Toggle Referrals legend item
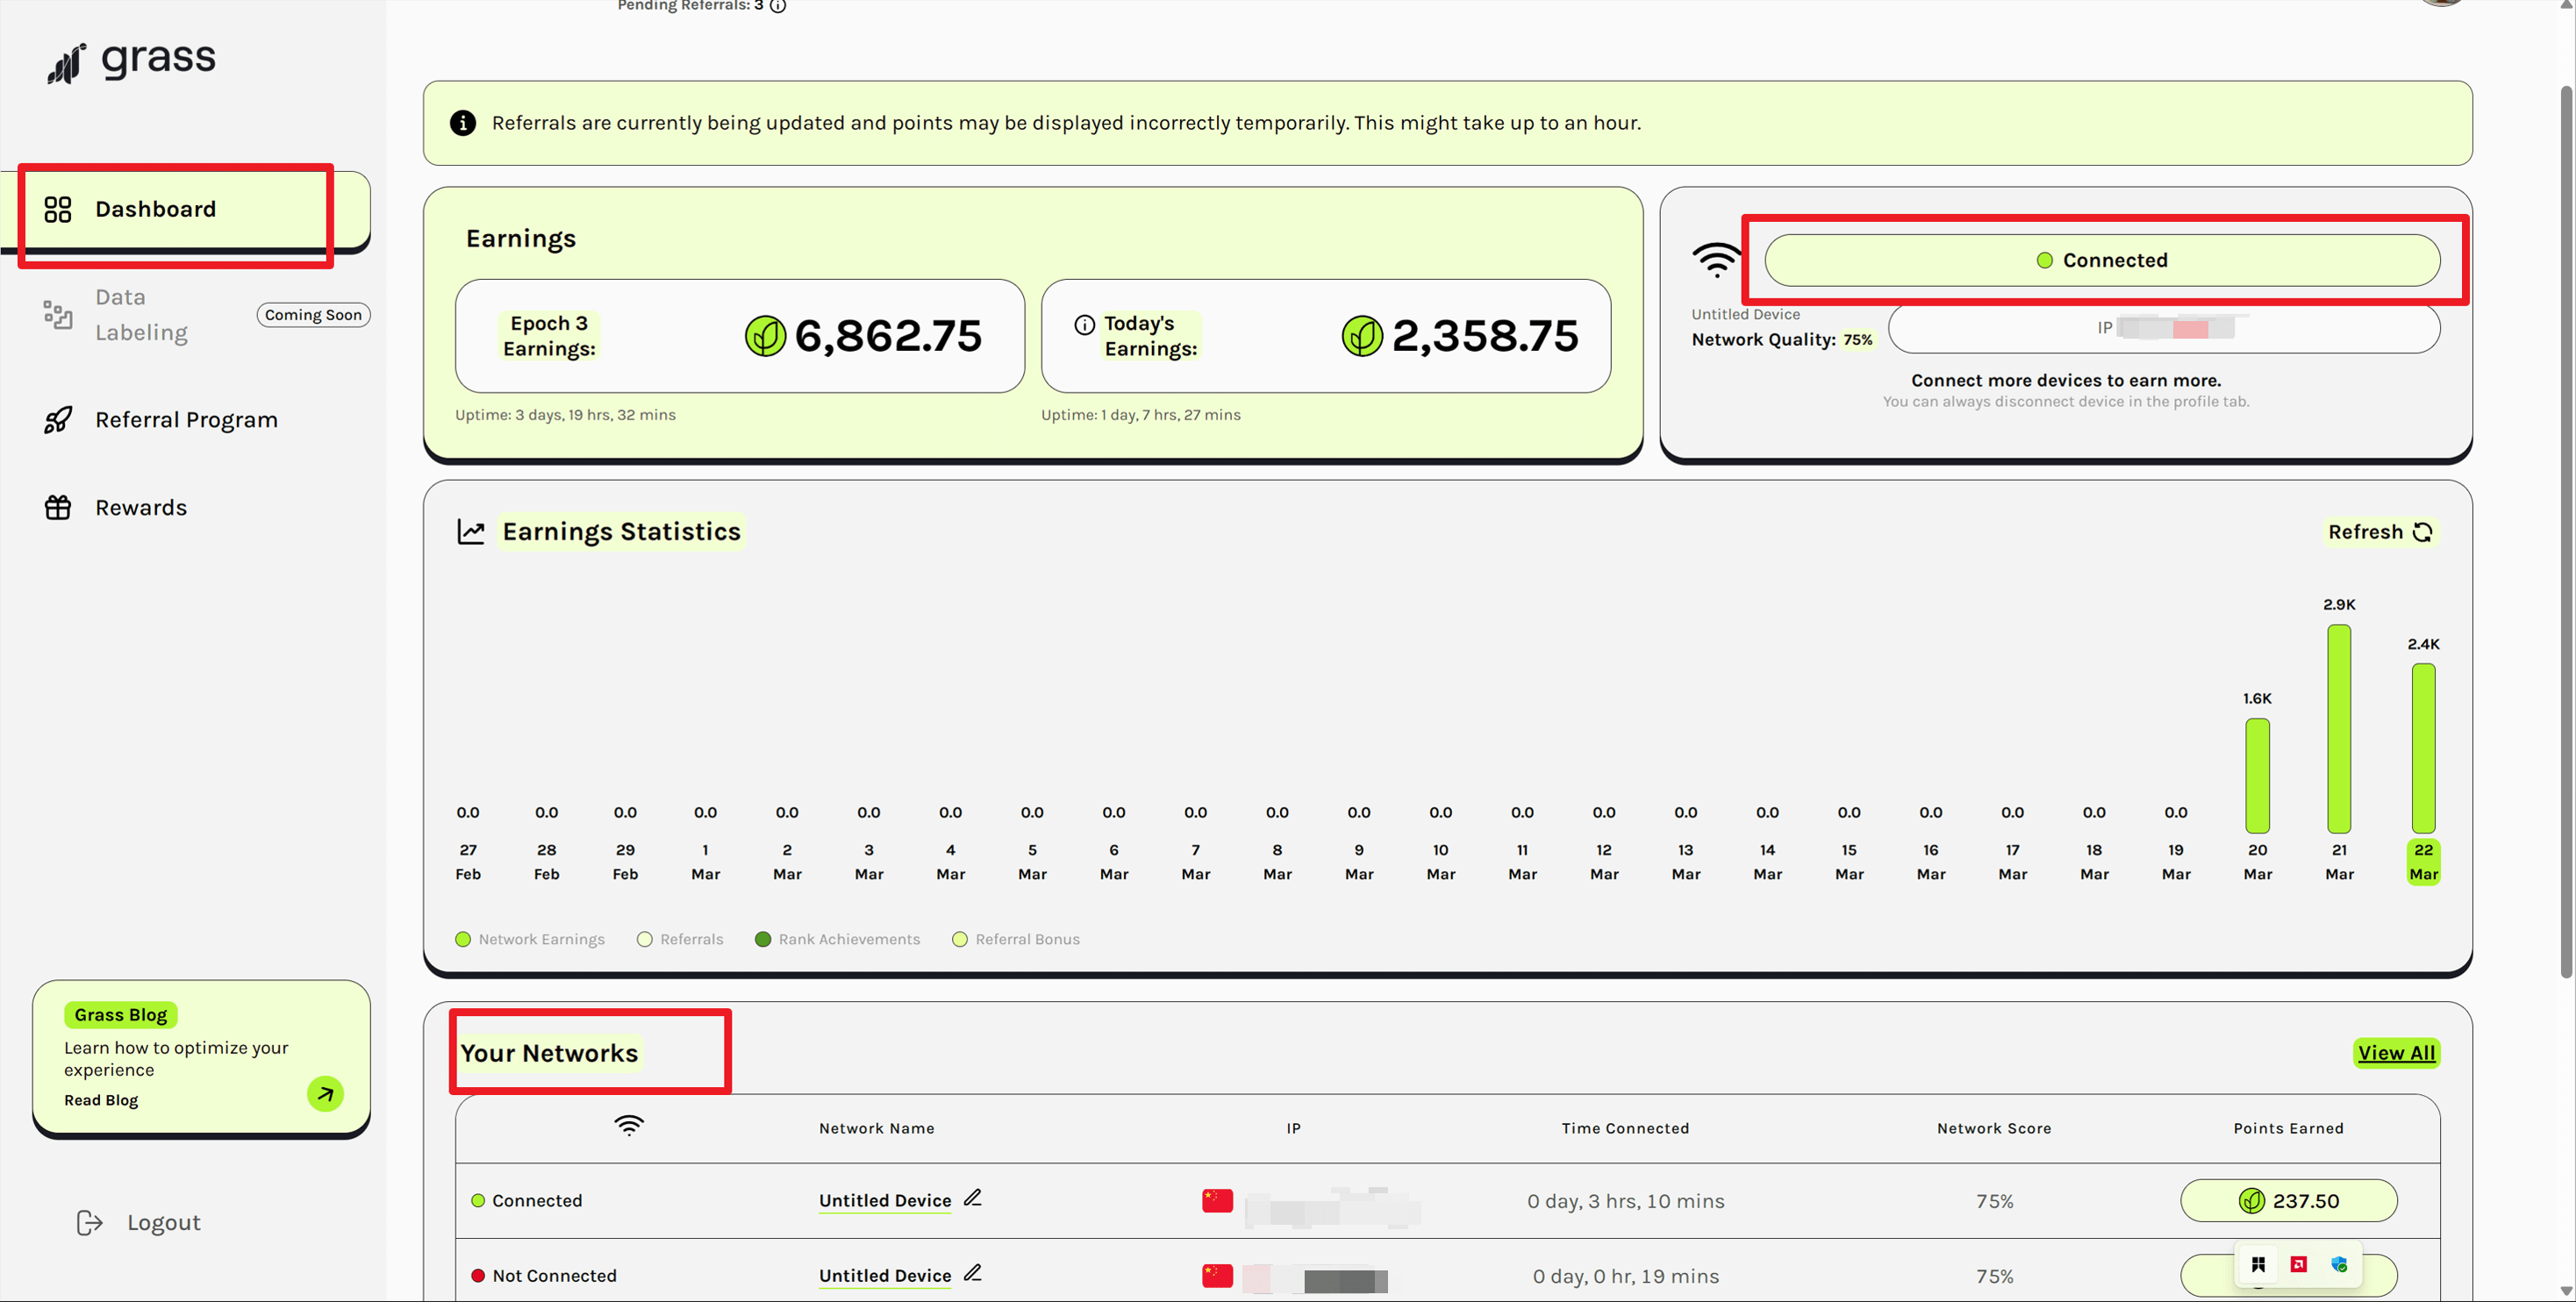 point(680,939)
